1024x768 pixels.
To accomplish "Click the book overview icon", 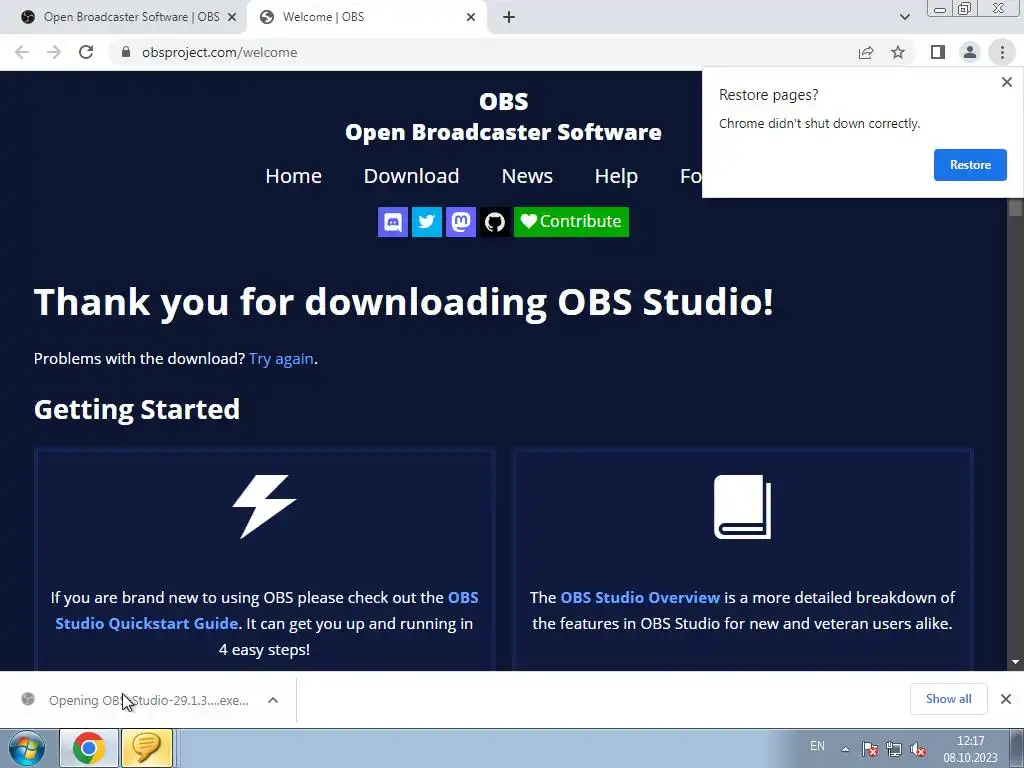I will point(743,507).
